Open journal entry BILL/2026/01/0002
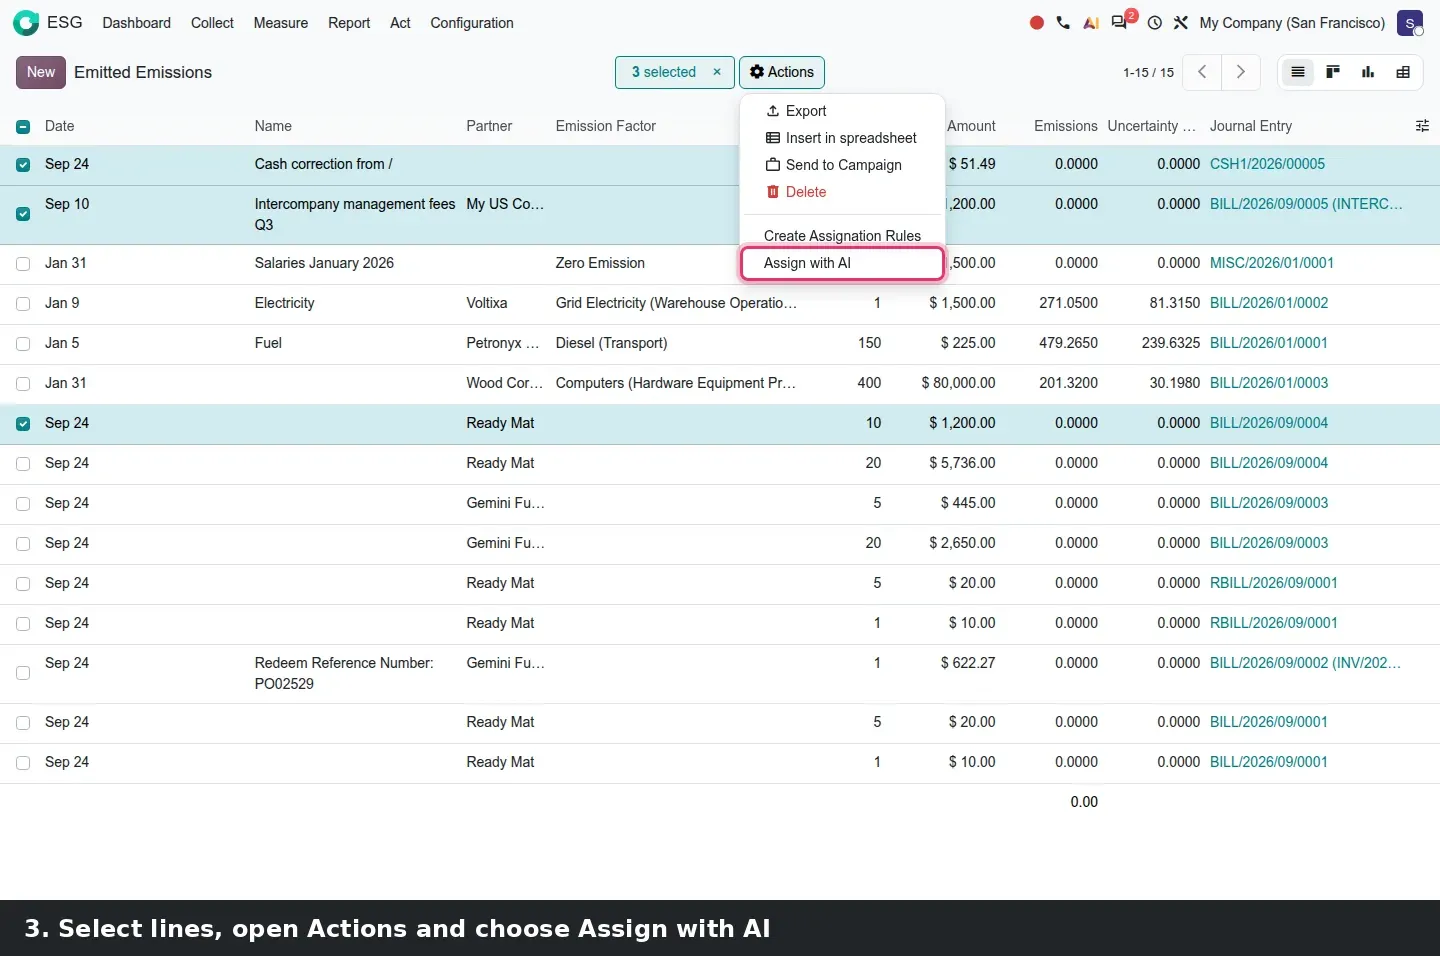The height and width of the screenshot is (956, 1440). [1269, 303]
